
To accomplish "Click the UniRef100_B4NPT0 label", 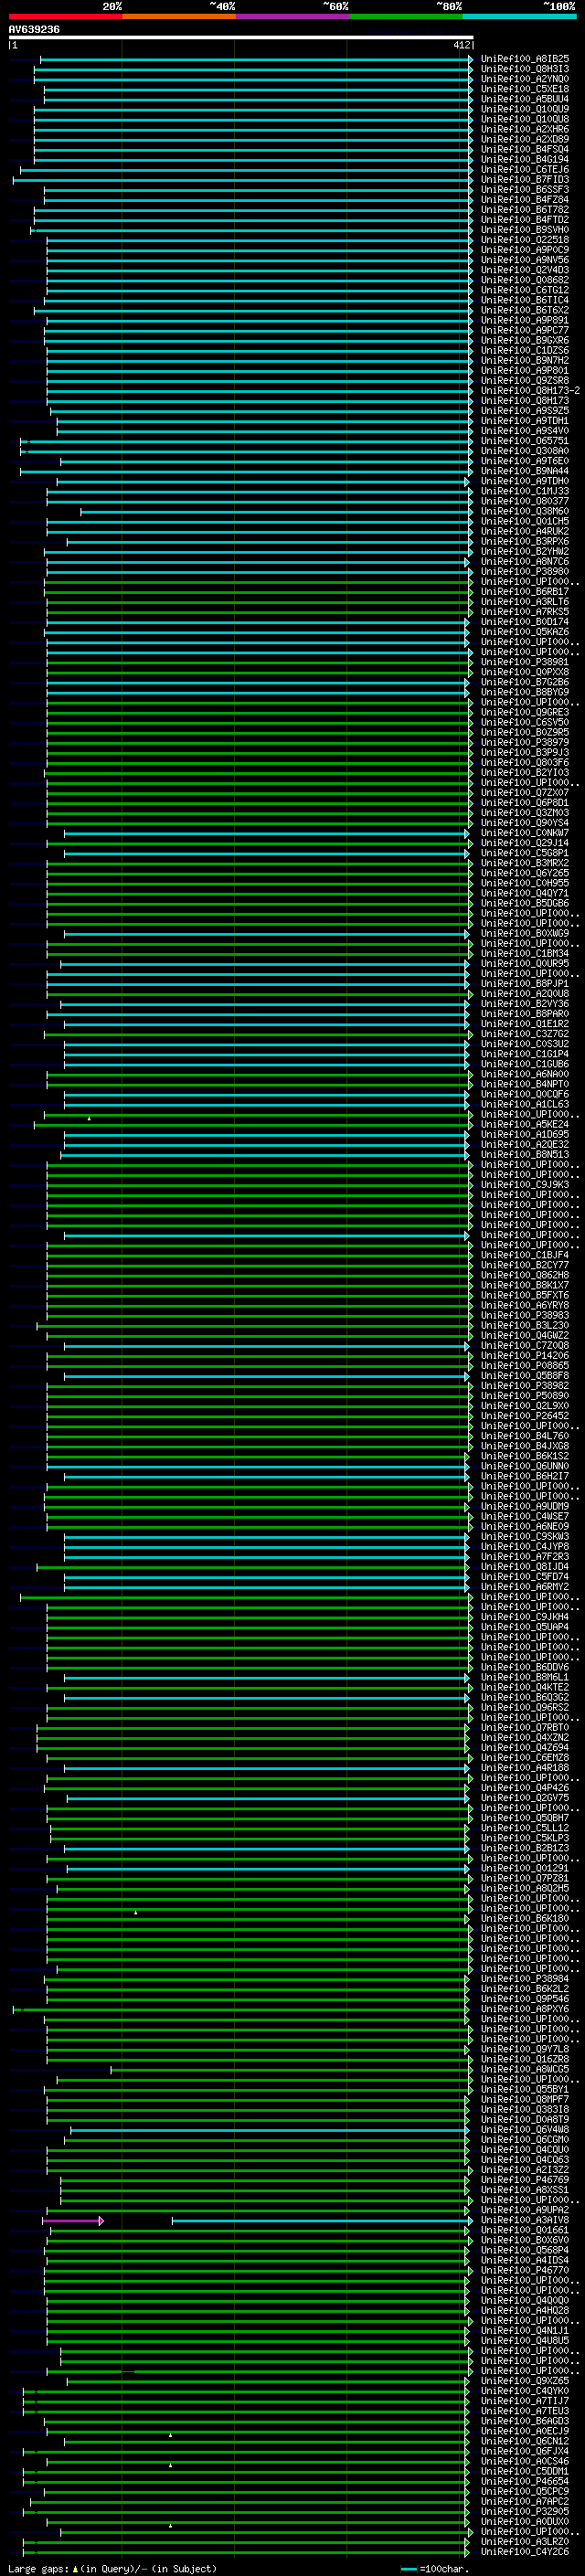I will pos(525,1084).
